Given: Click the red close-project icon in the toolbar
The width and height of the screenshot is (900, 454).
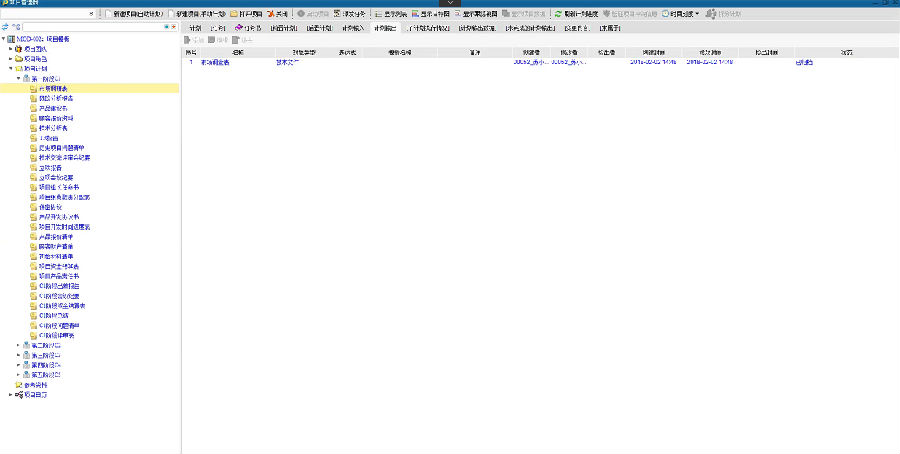Looking at the screenshot, I should pyautogui.click(x=270, y=13).
